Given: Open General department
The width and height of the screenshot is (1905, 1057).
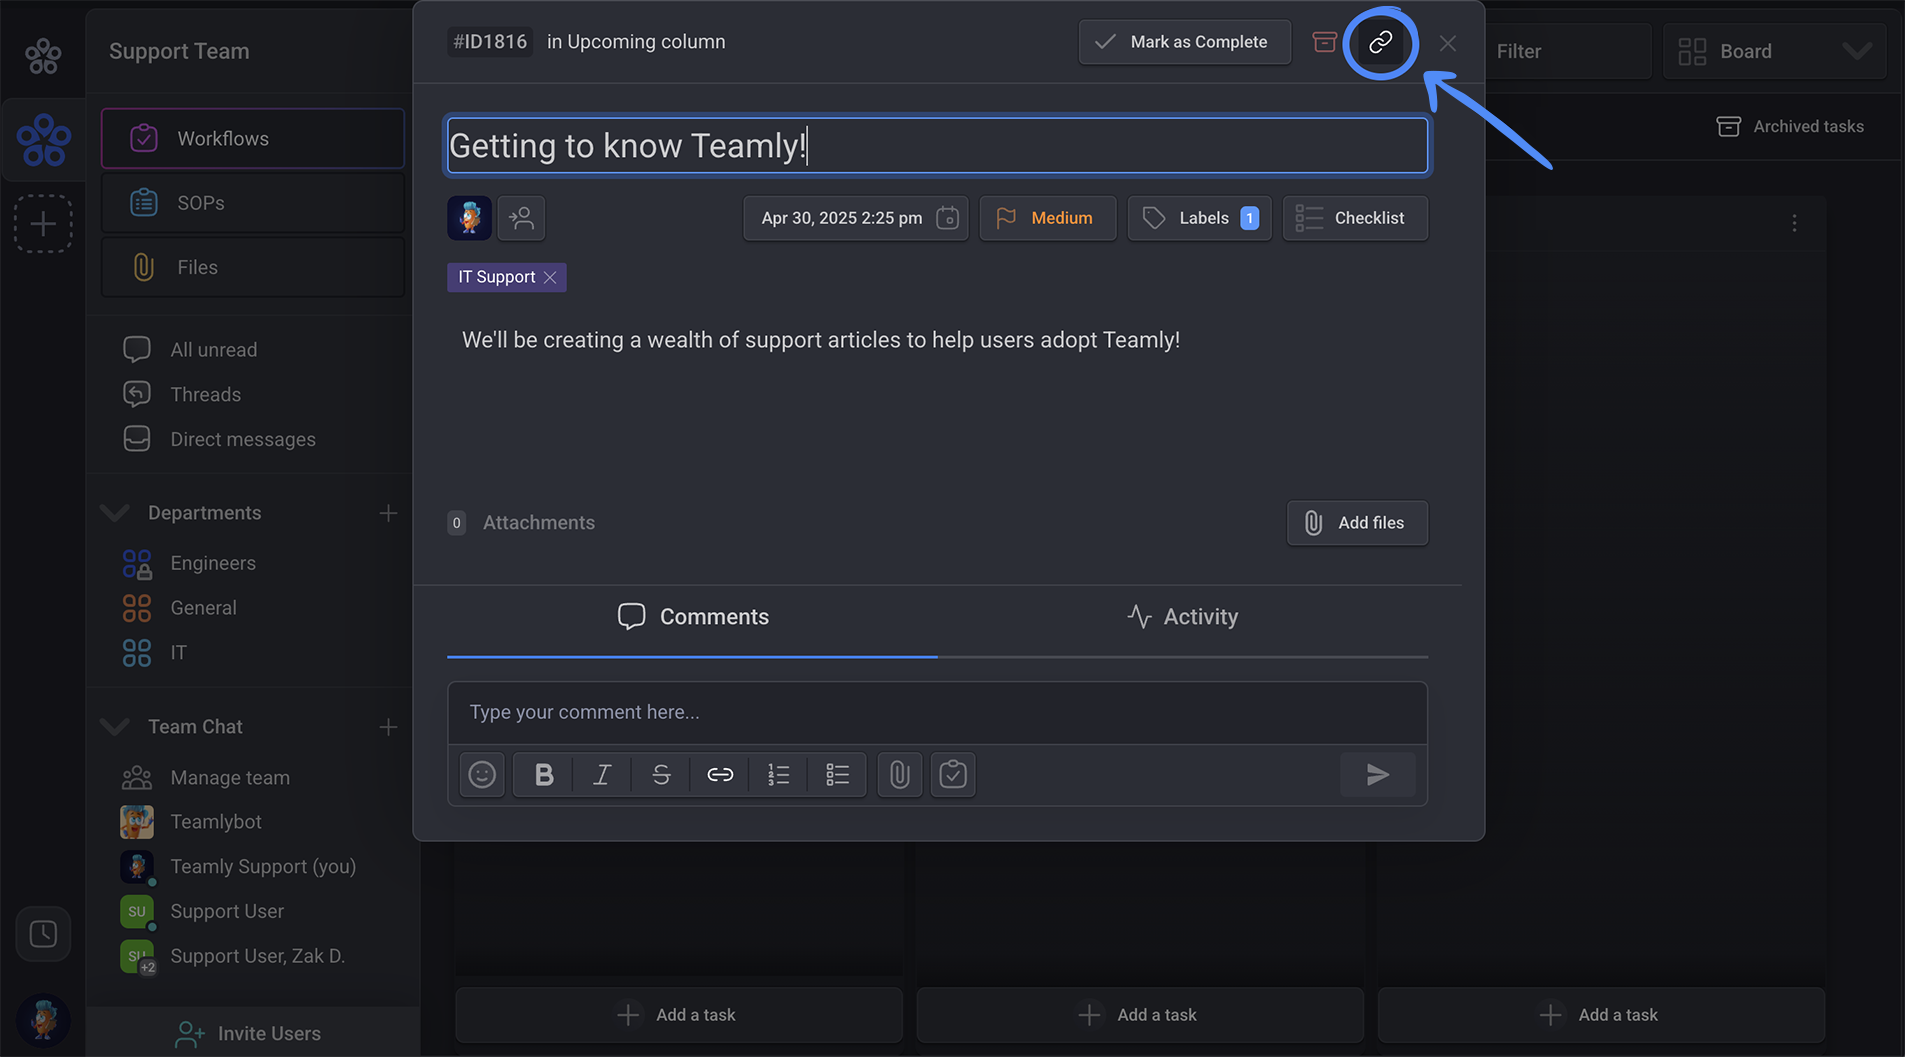Looking at the screenshot, I should pos(180,608).
